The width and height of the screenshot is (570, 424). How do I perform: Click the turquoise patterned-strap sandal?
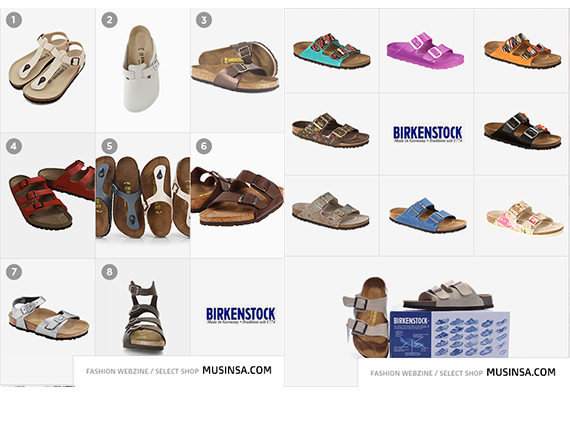332,51
